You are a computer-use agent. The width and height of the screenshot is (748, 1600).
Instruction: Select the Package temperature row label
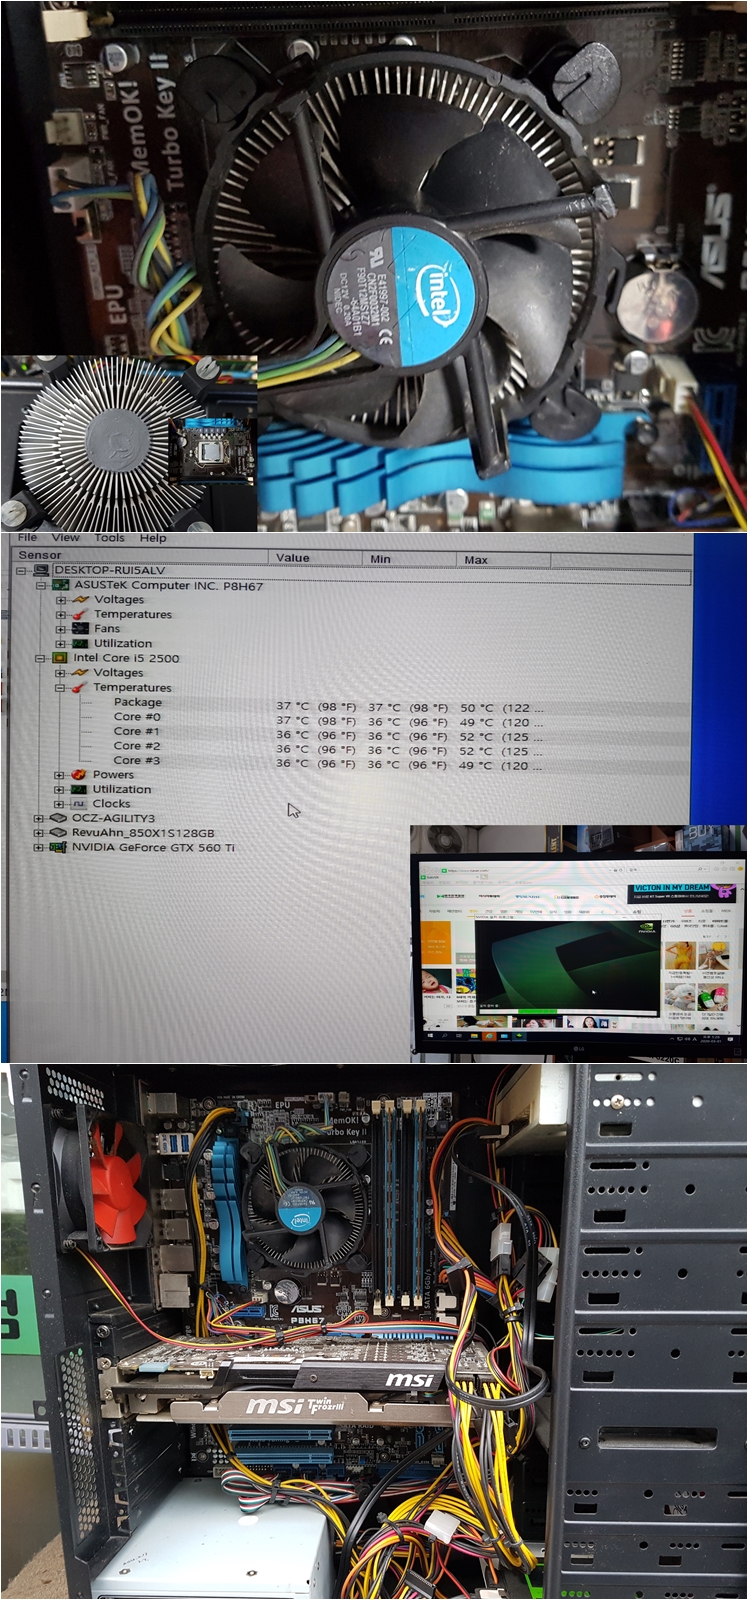137,702
